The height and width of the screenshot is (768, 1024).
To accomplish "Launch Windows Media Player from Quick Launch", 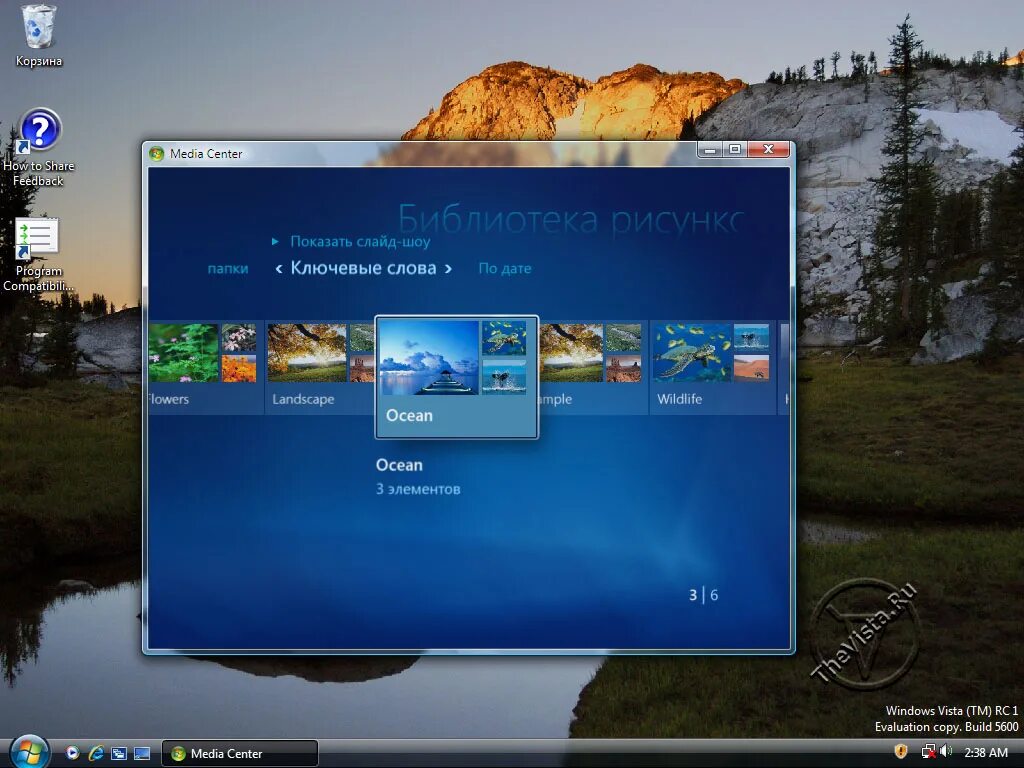I will click(72, 753).
